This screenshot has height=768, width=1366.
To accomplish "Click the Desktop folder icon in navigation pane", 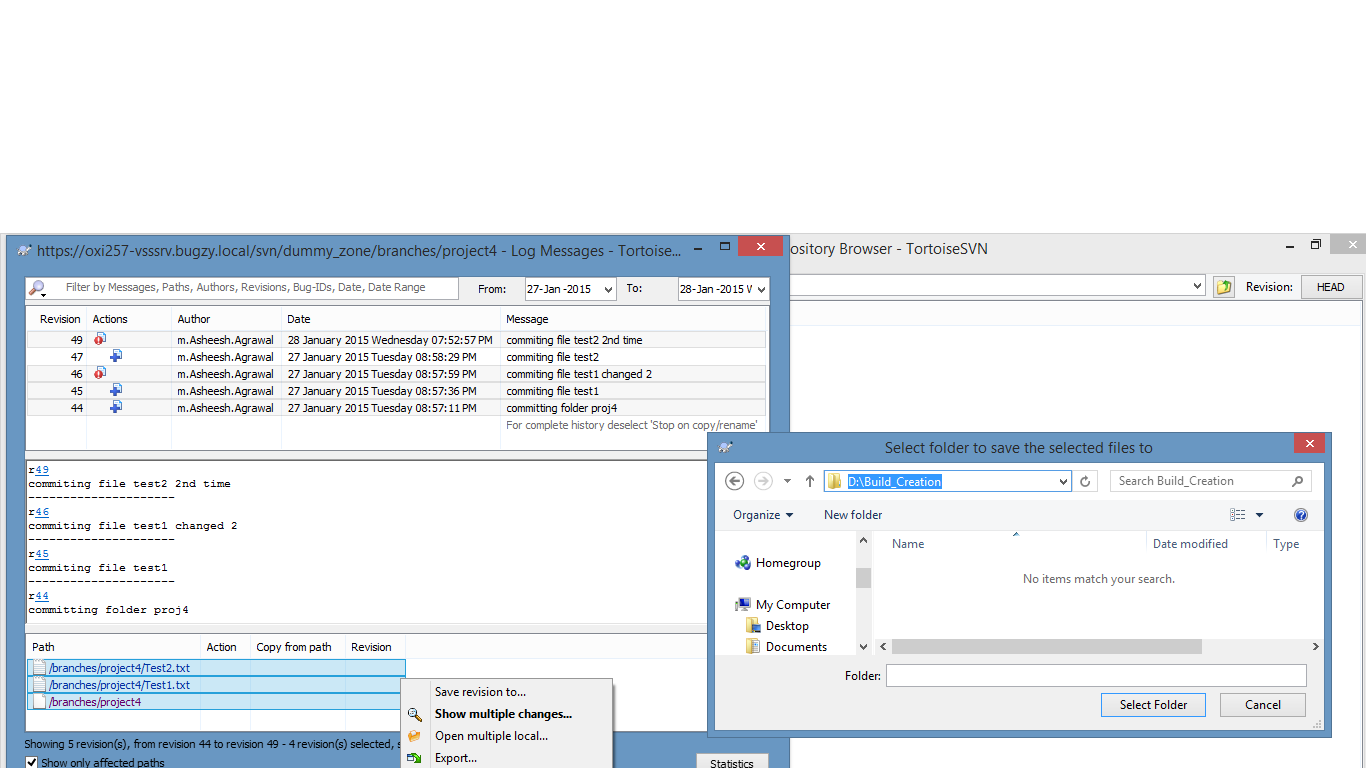I will (754, 626).
